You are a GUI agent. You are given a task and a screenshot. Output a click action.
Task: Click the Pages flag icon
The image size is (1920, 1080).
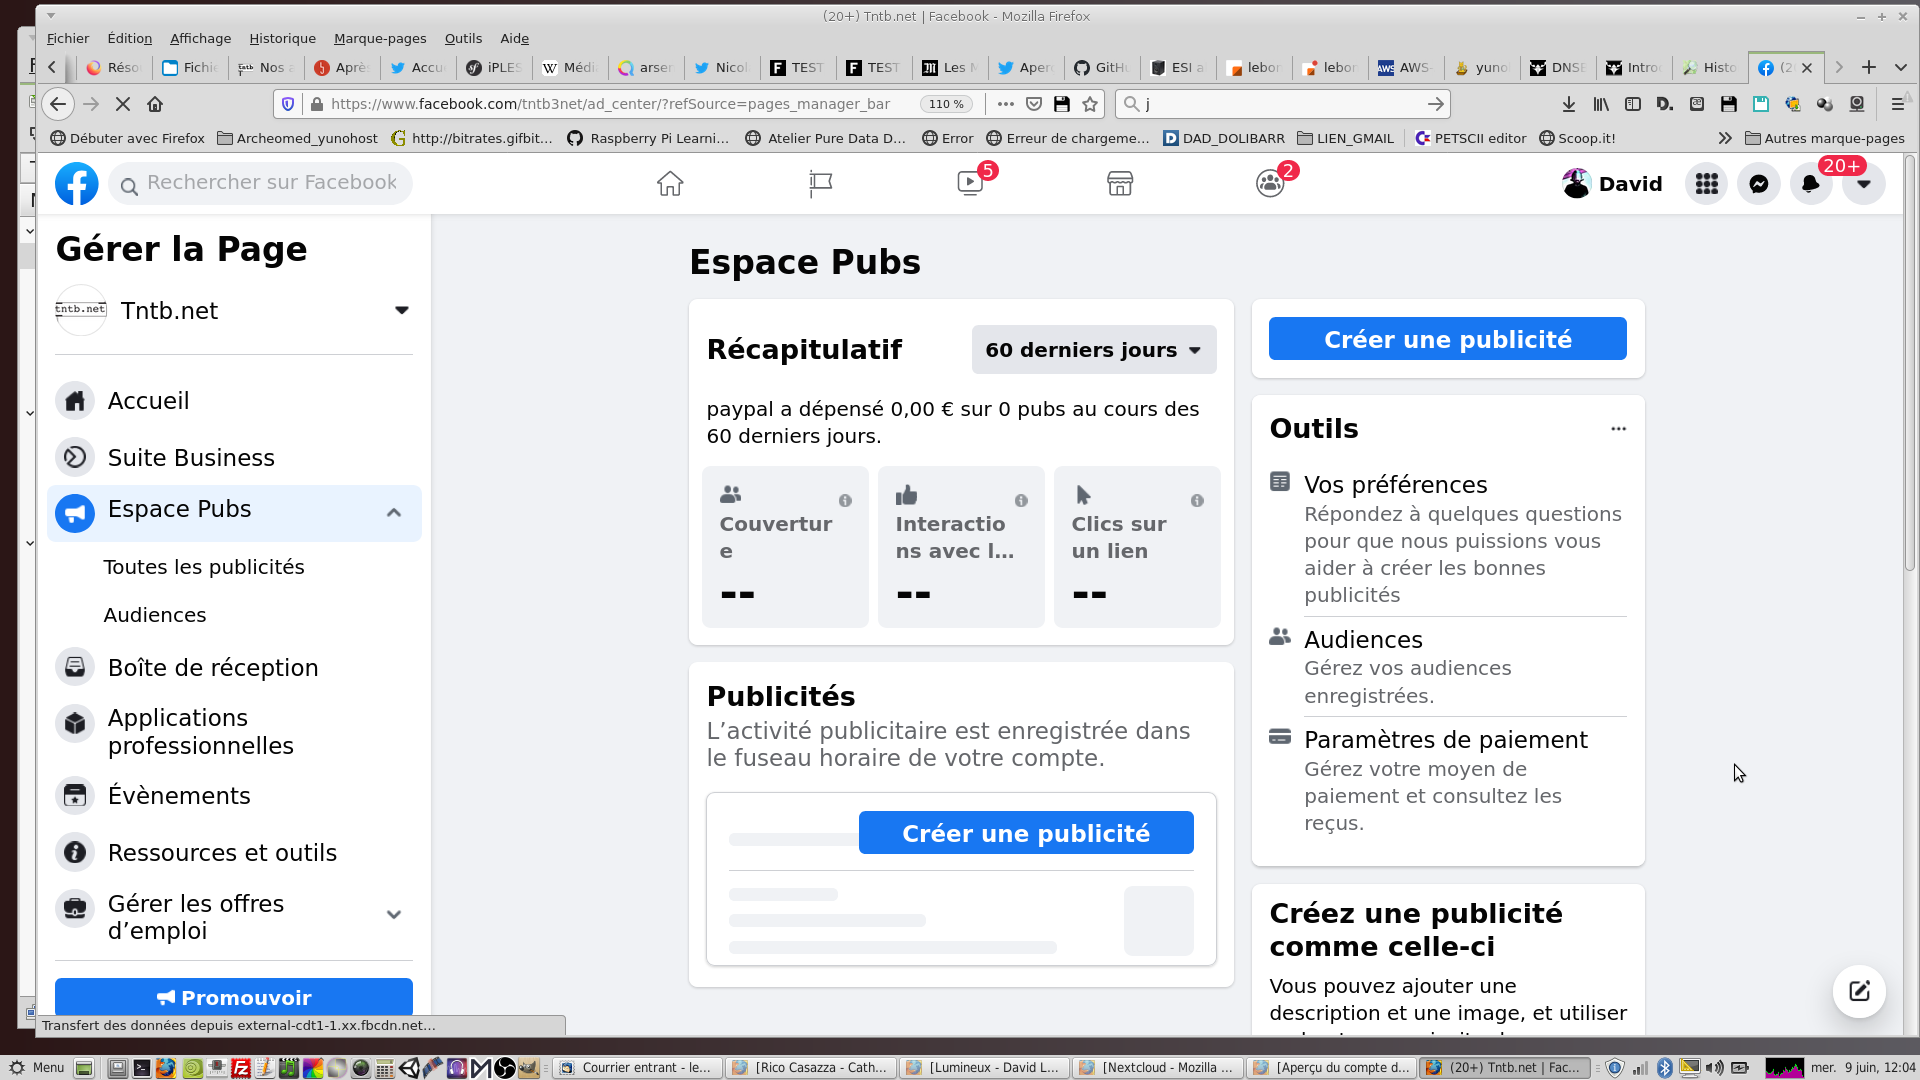click(x=820, y=184)
